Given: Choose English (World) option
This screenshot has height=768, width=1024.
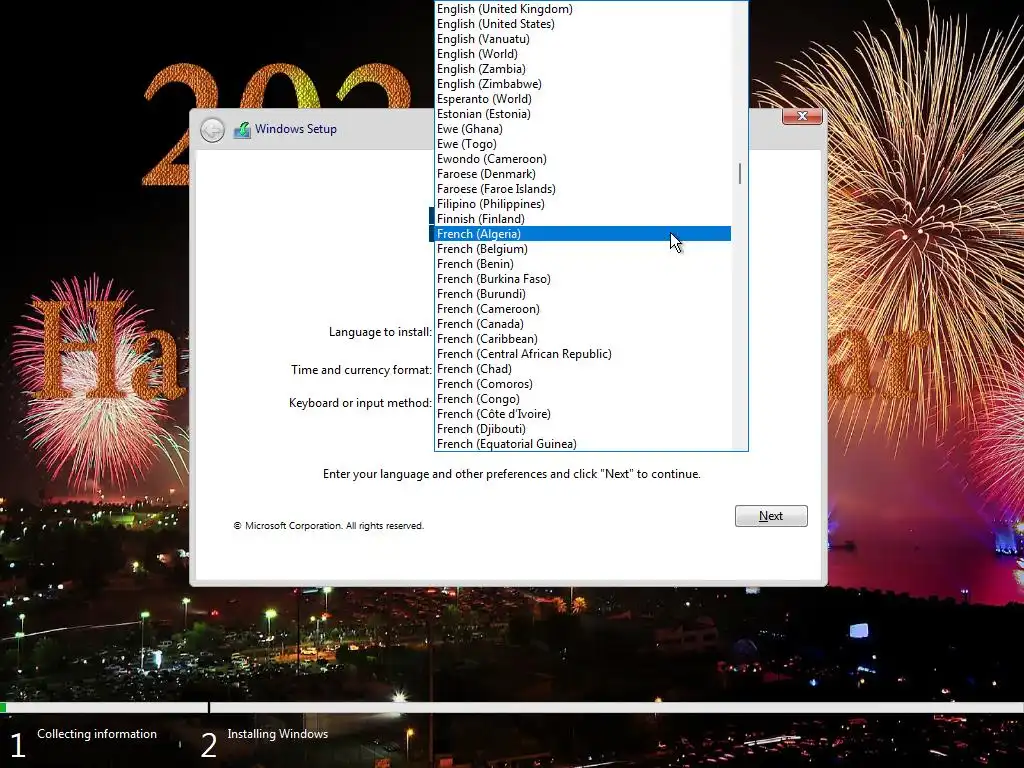Looking at the screenshot, I should coord(583,54).
